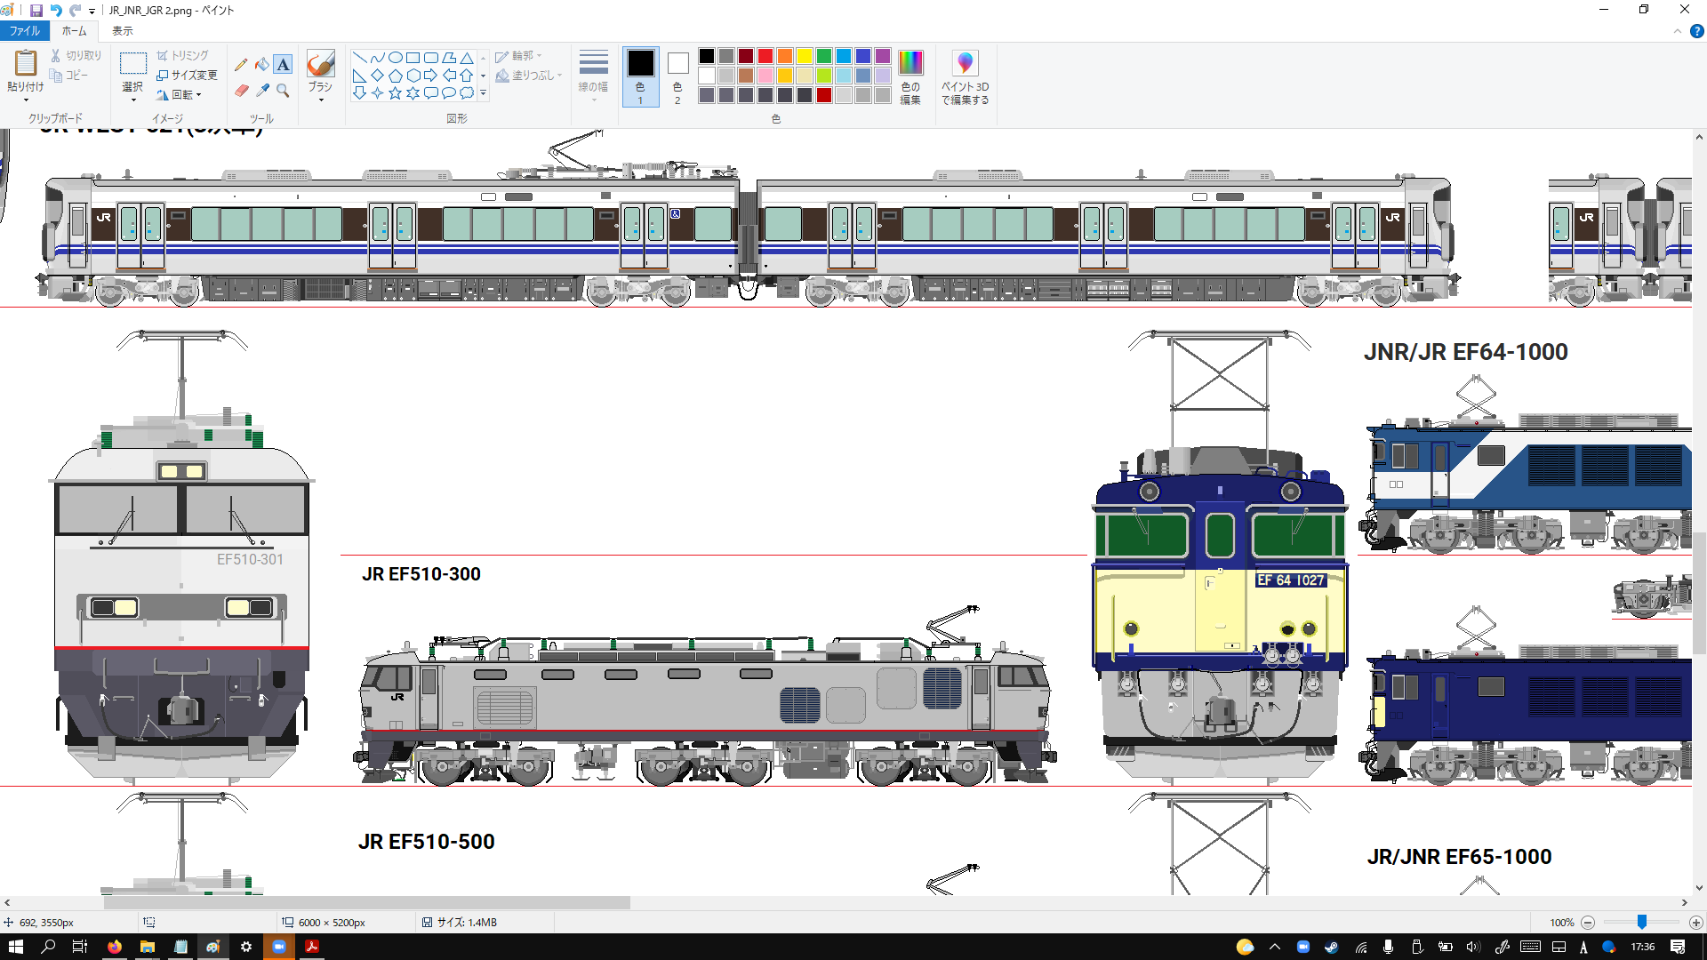Click the Resize (サイズ変更) button

pos(187,75)
